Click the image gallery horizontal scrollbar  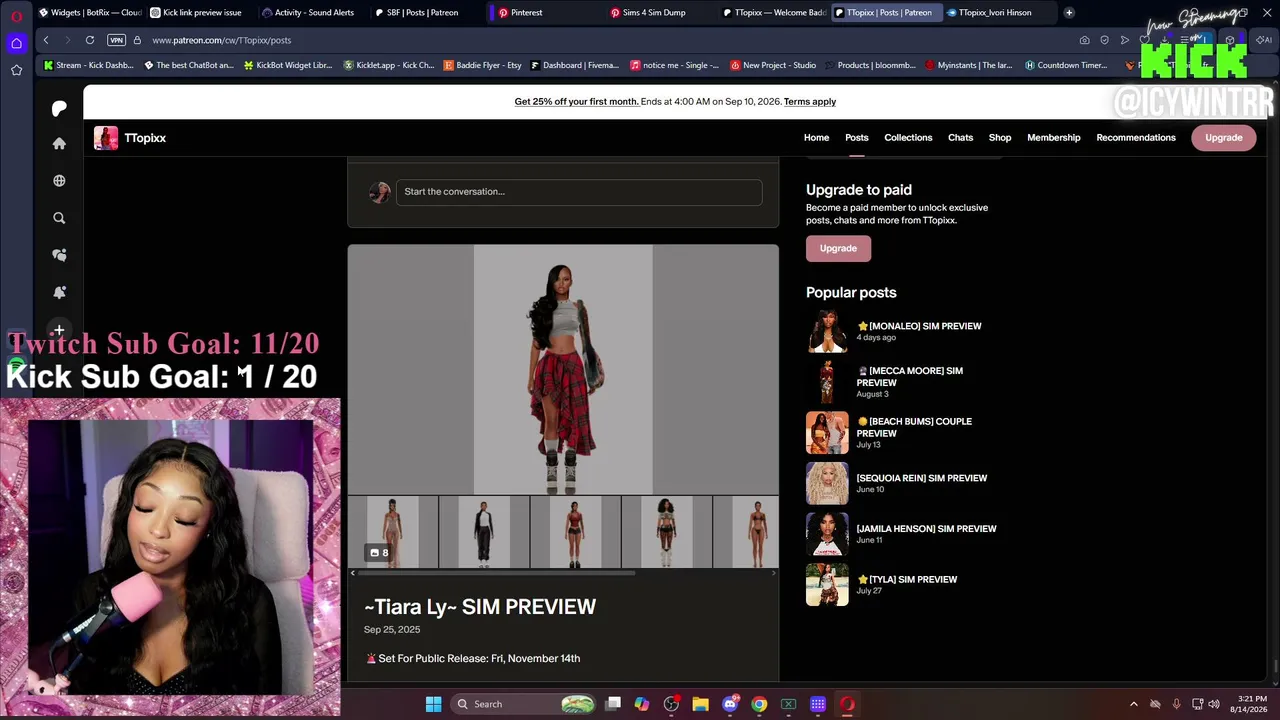[x=497, y=573]
